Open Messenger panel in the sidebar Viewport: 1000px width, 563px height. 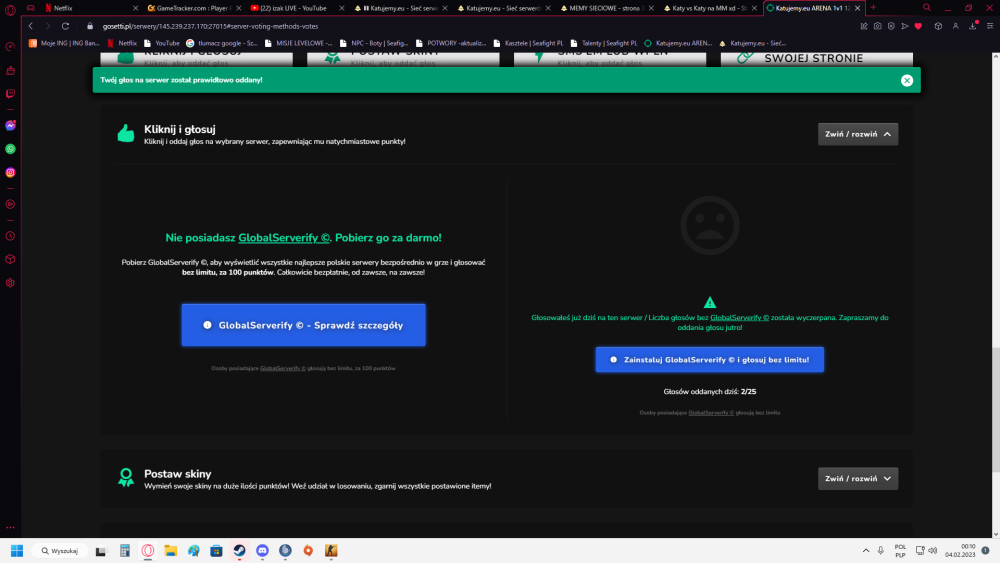coord(10,126)
